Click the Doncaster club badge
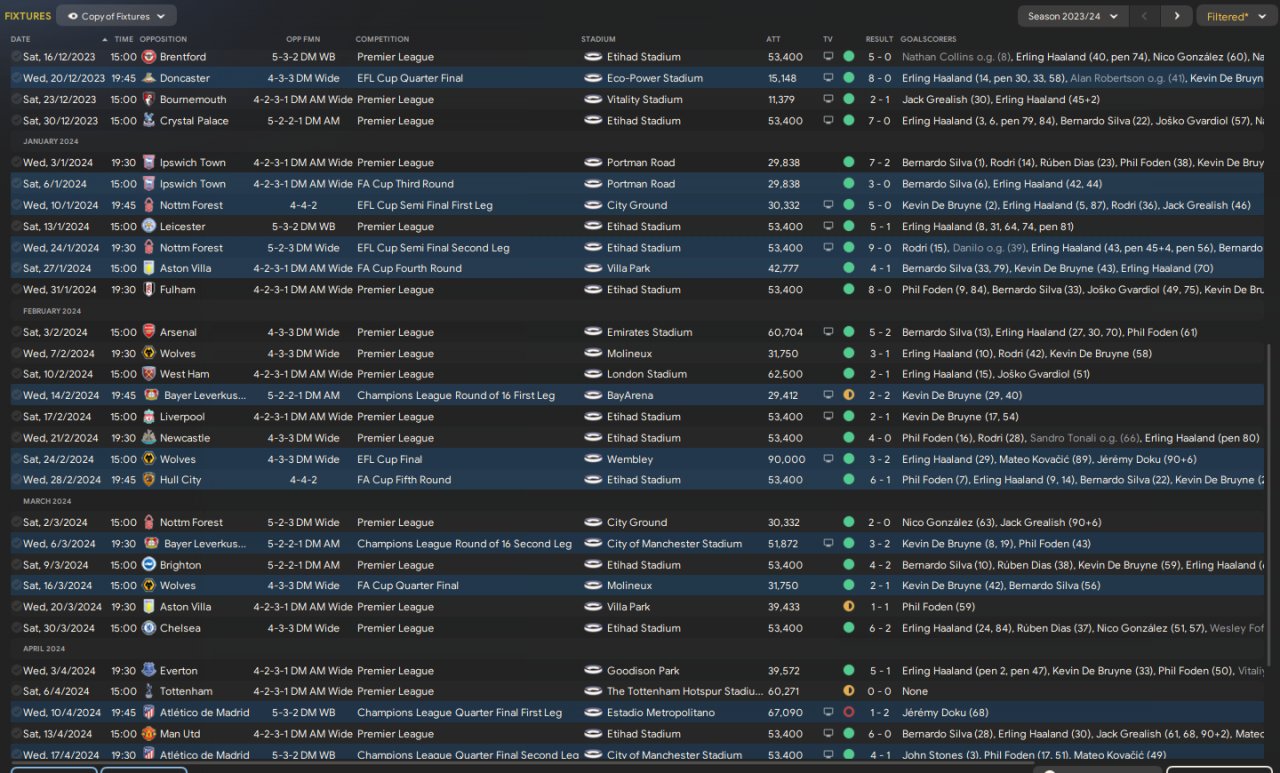1280x773 pixels. coord(149,78)
